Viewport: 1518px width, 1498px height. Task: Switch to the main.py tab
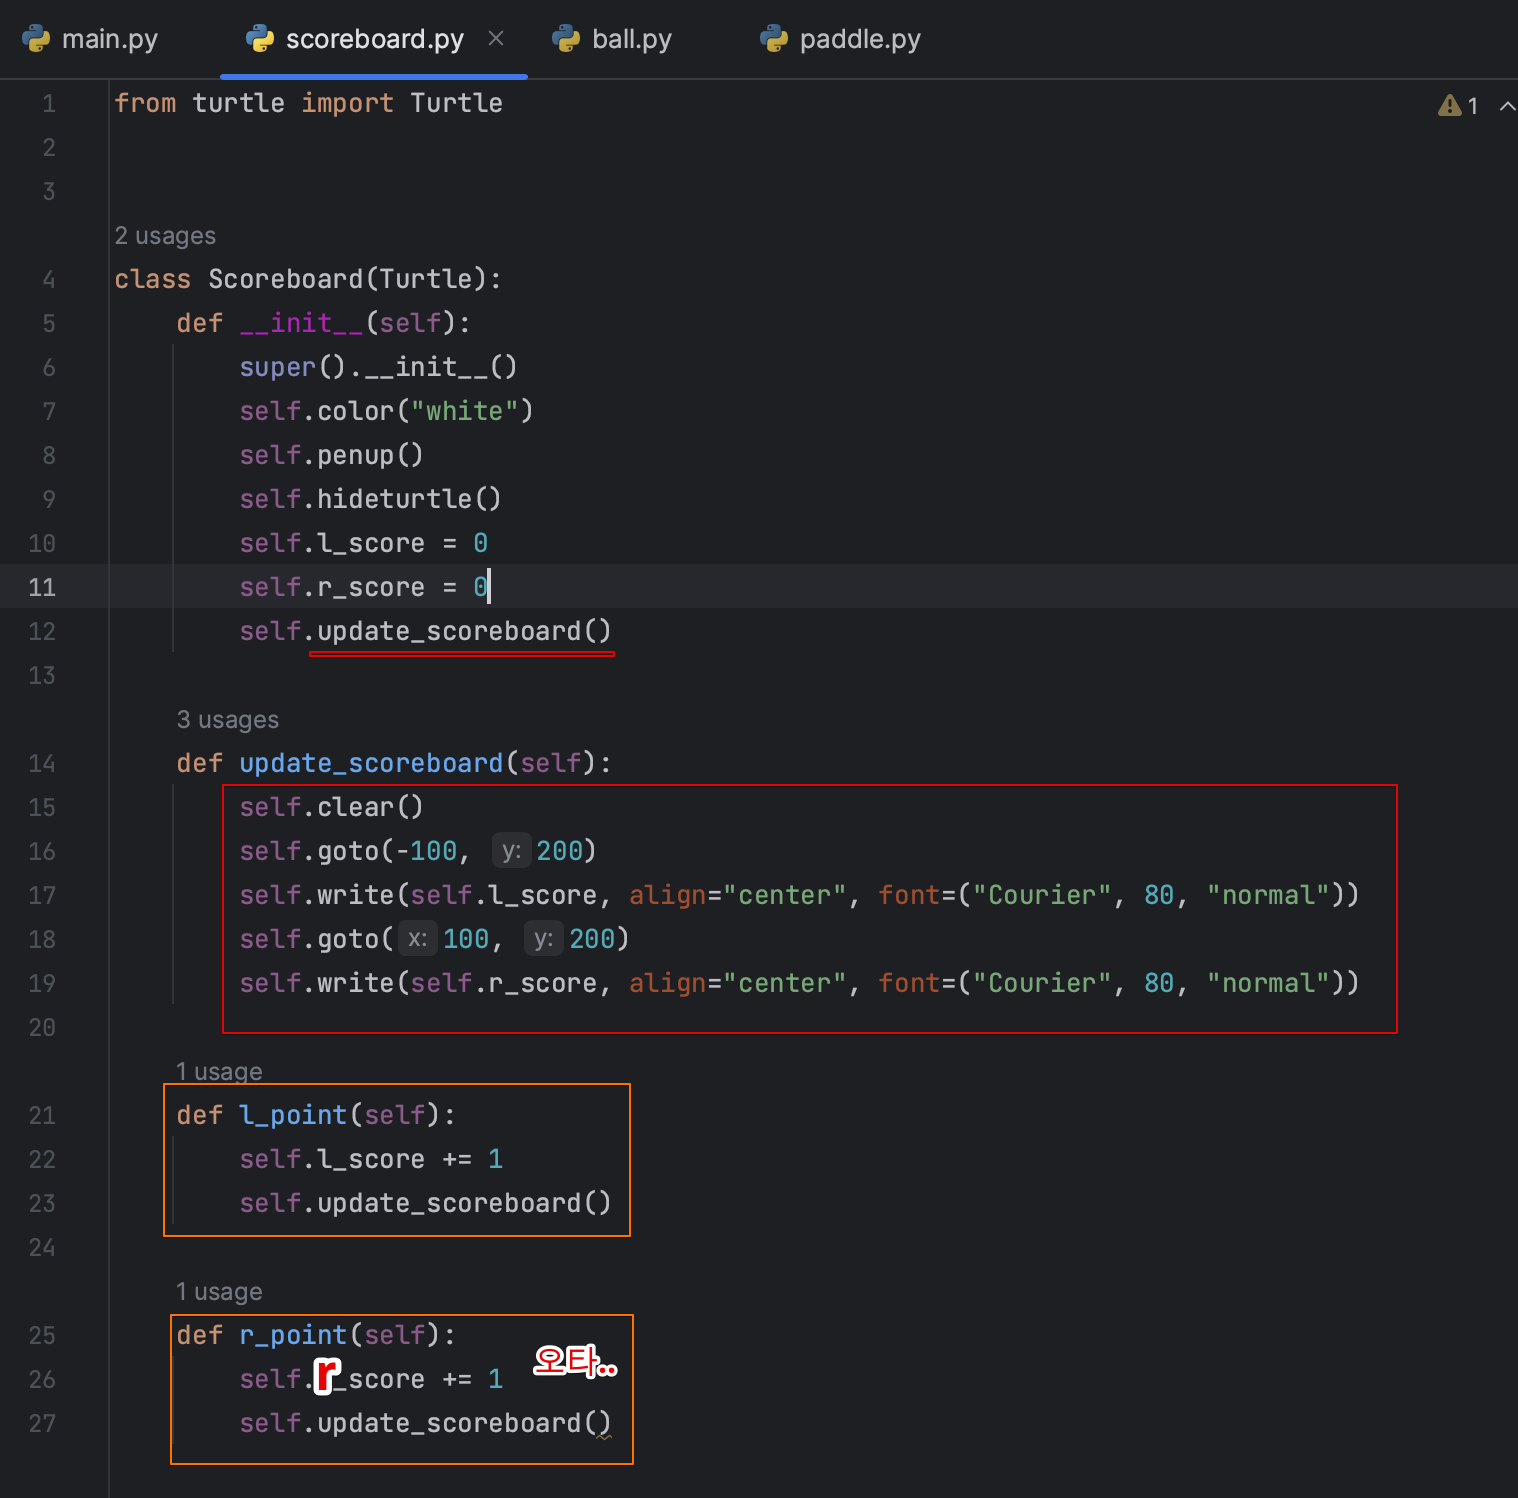coord(90,39)
